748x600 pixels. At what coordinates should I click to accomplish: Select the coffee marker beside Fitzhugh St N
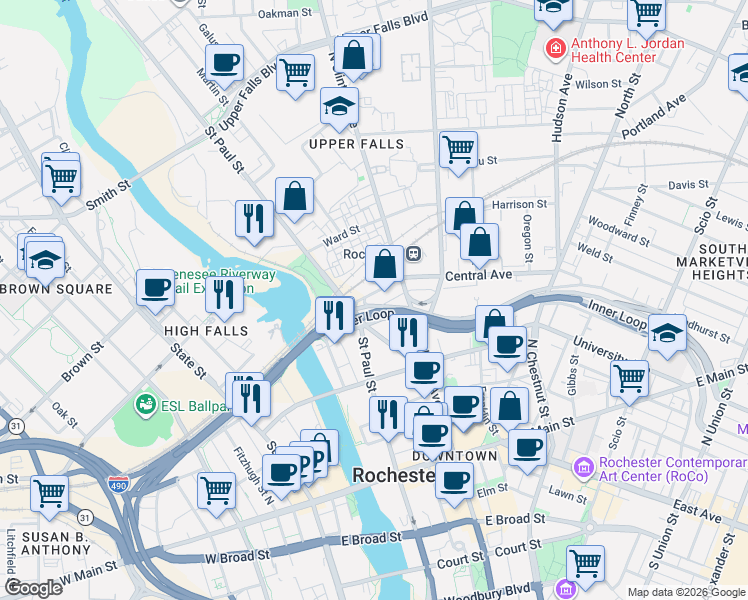[281, 474]
